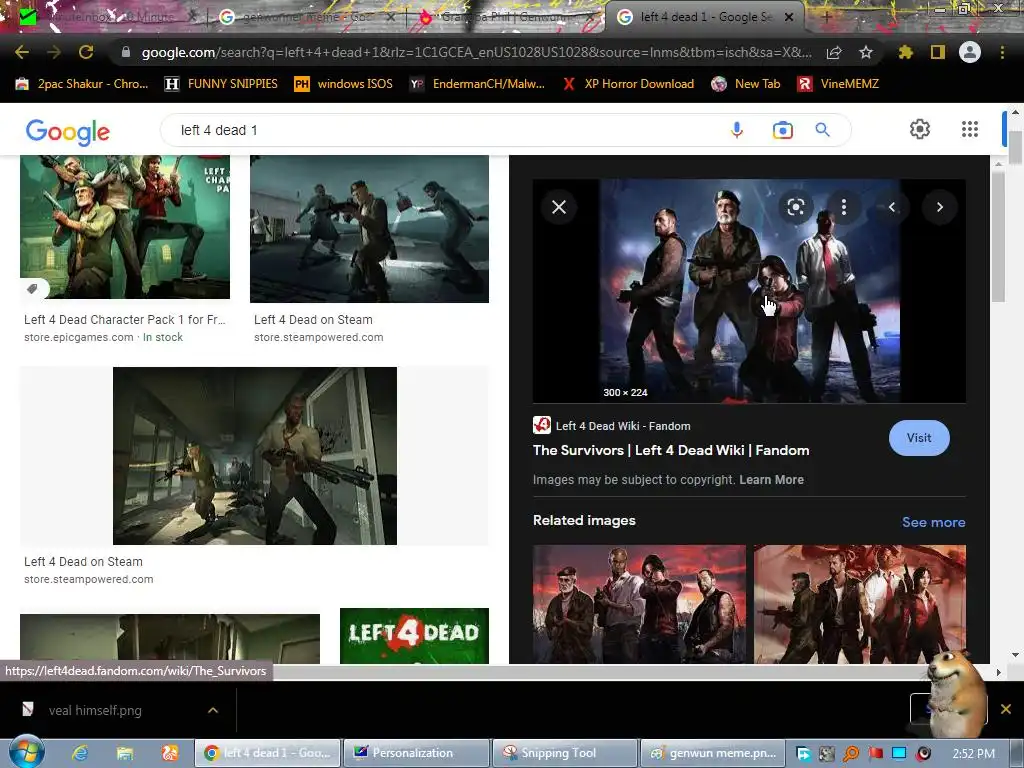Switch to the genwunner meme Google tab

[x=307, y=17]
